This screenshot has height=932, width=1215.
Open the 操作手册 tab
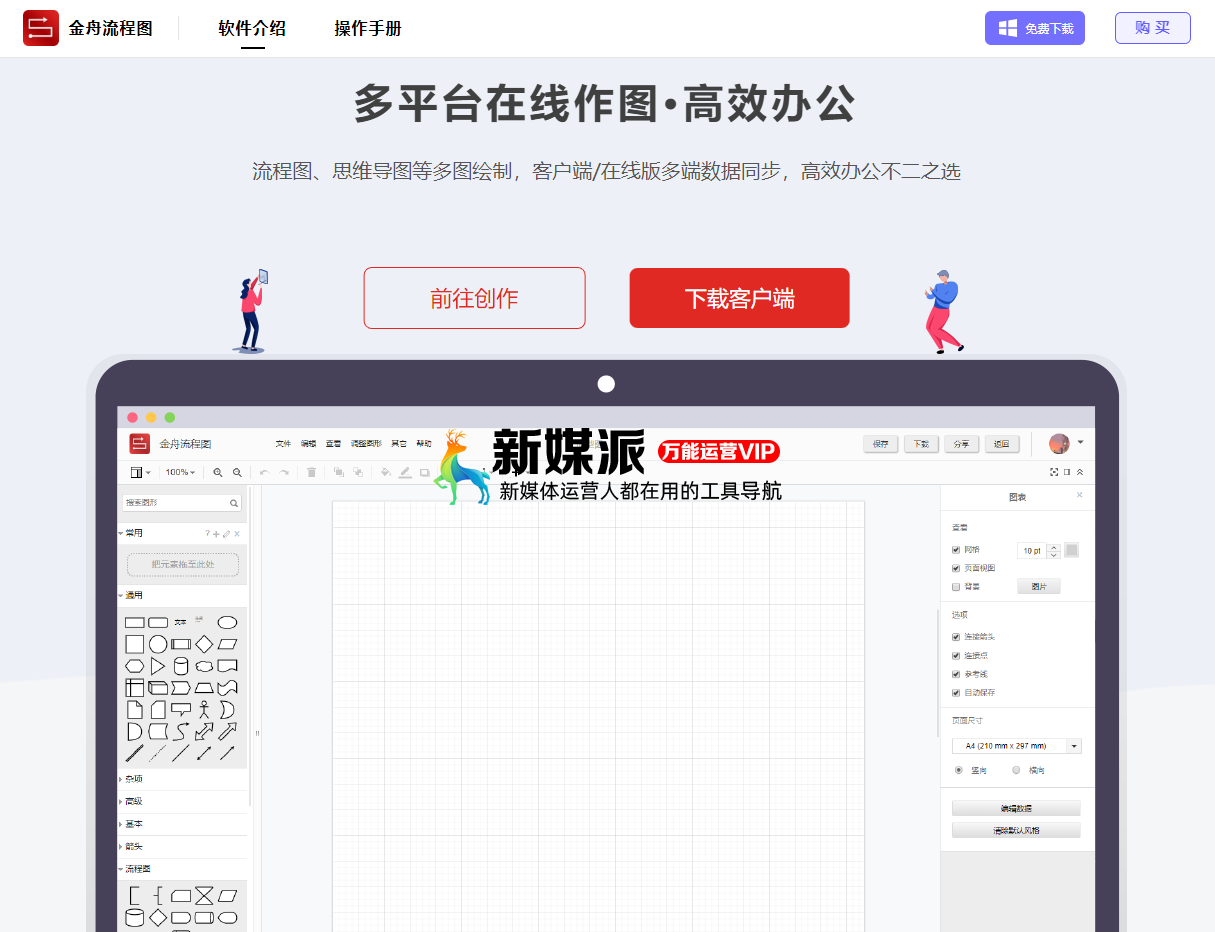368,28
